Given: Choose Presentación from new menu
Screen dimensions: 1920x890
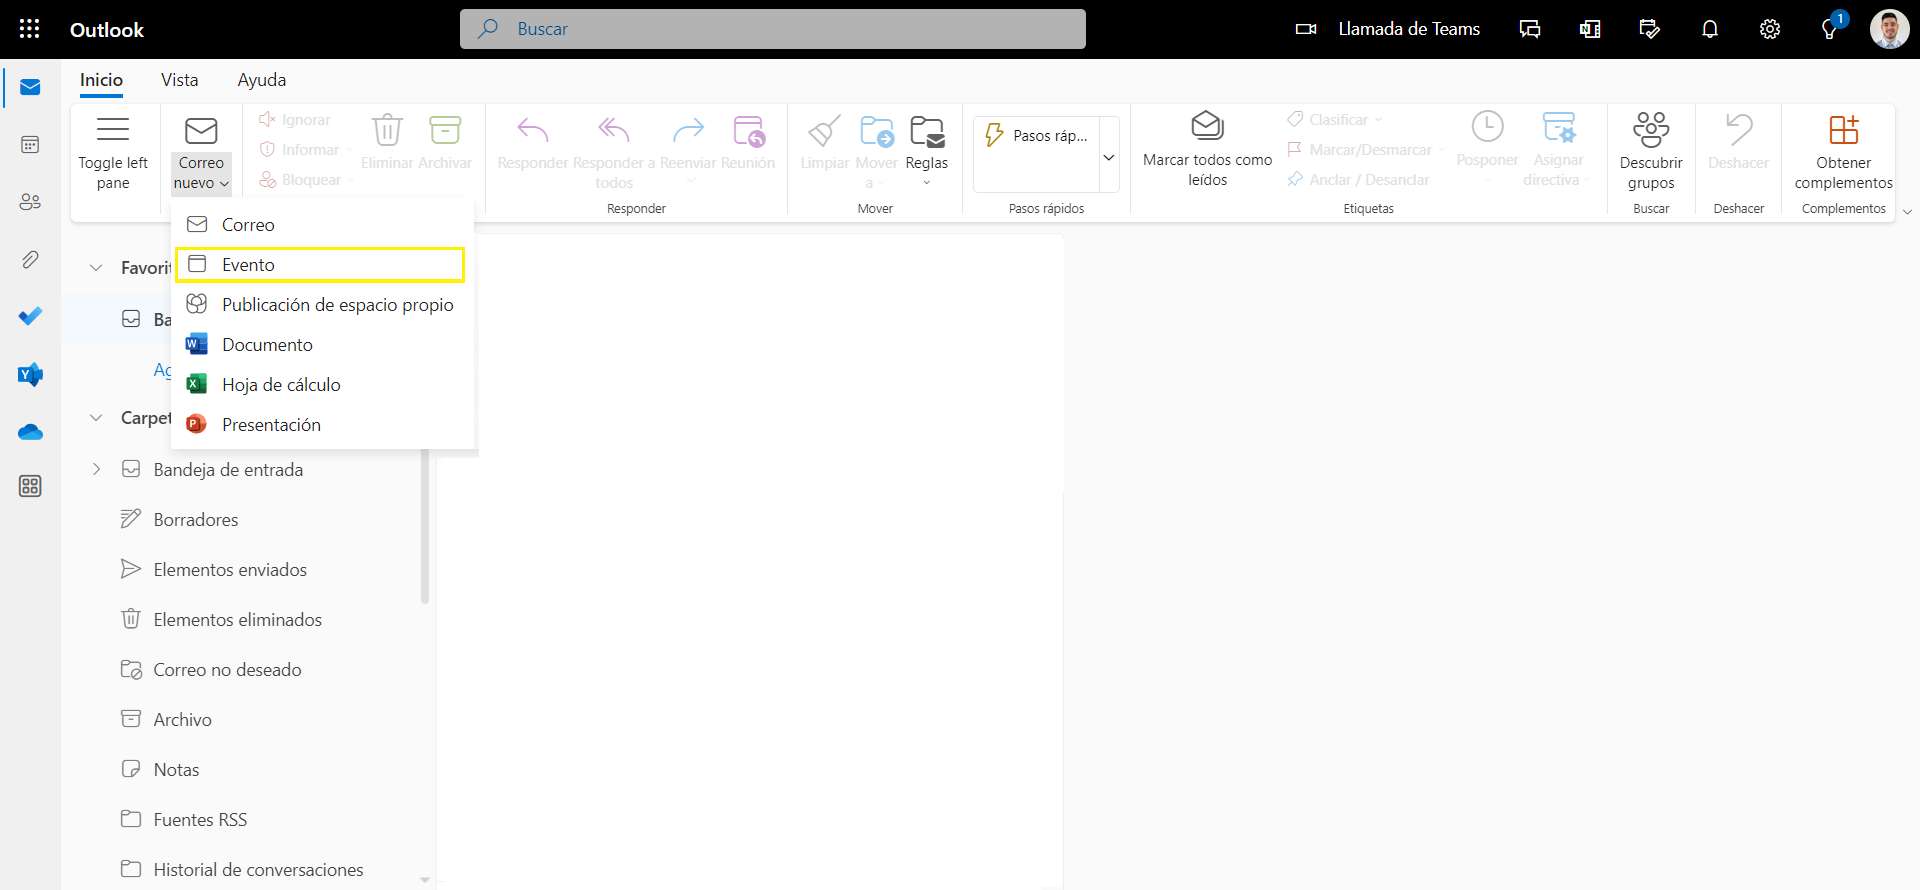Looking at the screenshot, I should click(x=322, y=425).
